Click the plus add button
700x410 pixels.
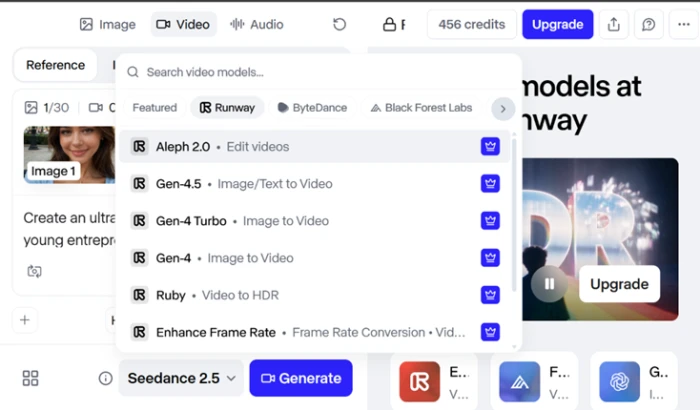[25, 320]
